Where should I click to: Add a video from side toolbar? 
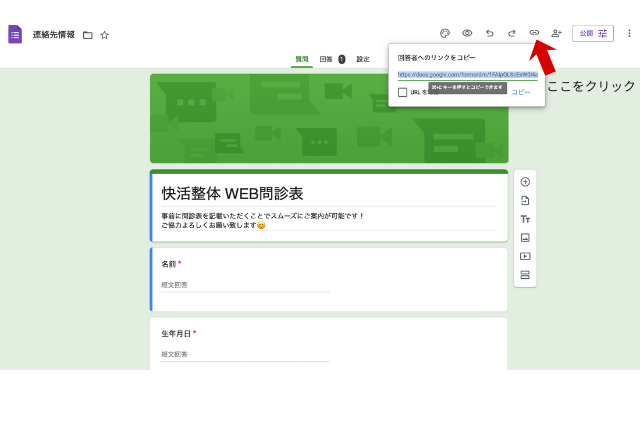(x=525, y=256)
